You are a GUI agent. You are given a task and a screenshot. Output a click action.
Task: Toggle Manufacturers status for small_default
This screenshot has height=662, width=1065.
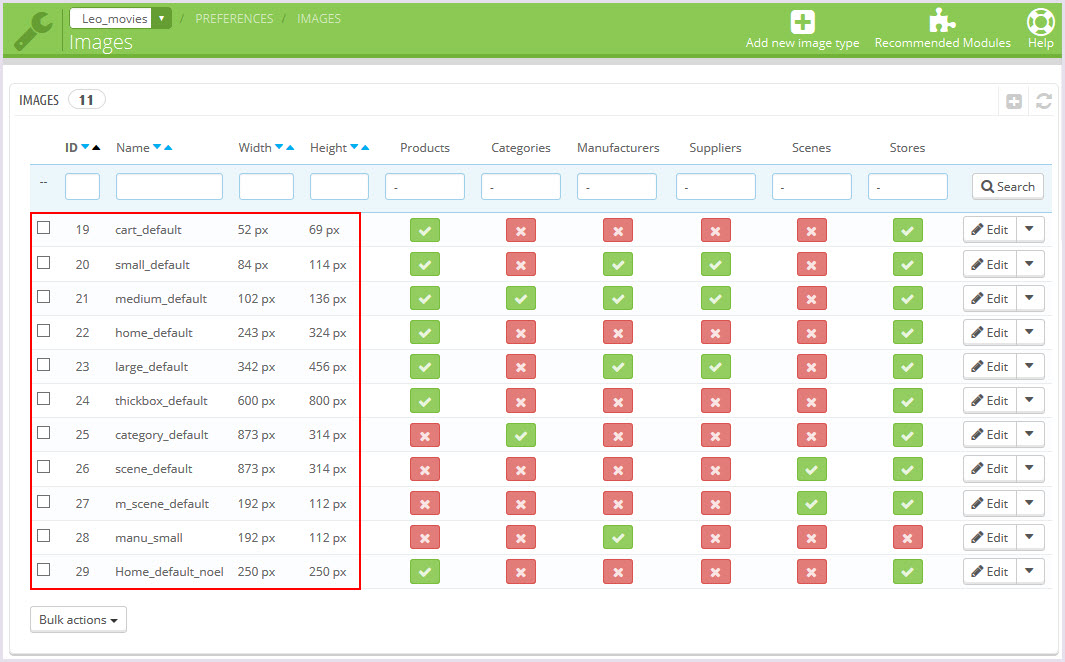(x=617, y=264)
